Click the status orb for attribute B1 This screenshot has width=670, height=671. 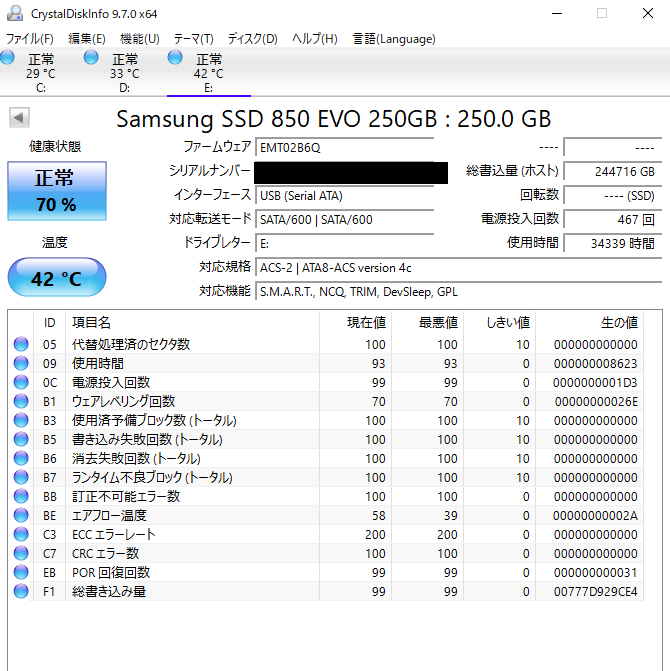coord(21,401)
